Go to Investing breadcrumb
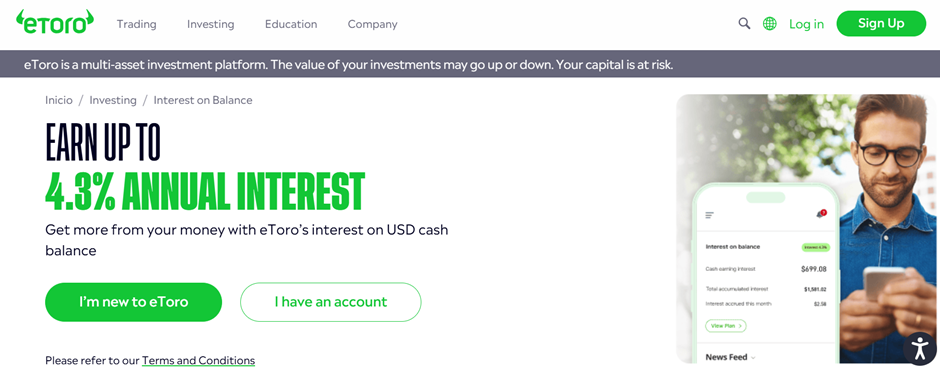Viewport: 940px width, 383px height. pyautogui.click(x=113, y=100)
